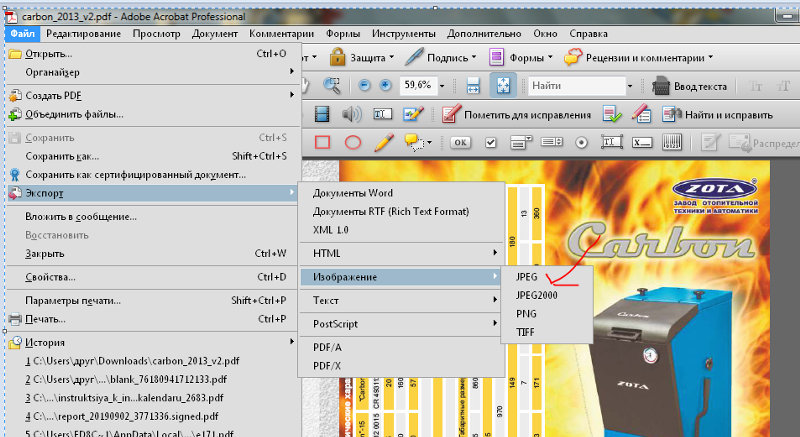Expand the Защита dropdown arrow

391,57
